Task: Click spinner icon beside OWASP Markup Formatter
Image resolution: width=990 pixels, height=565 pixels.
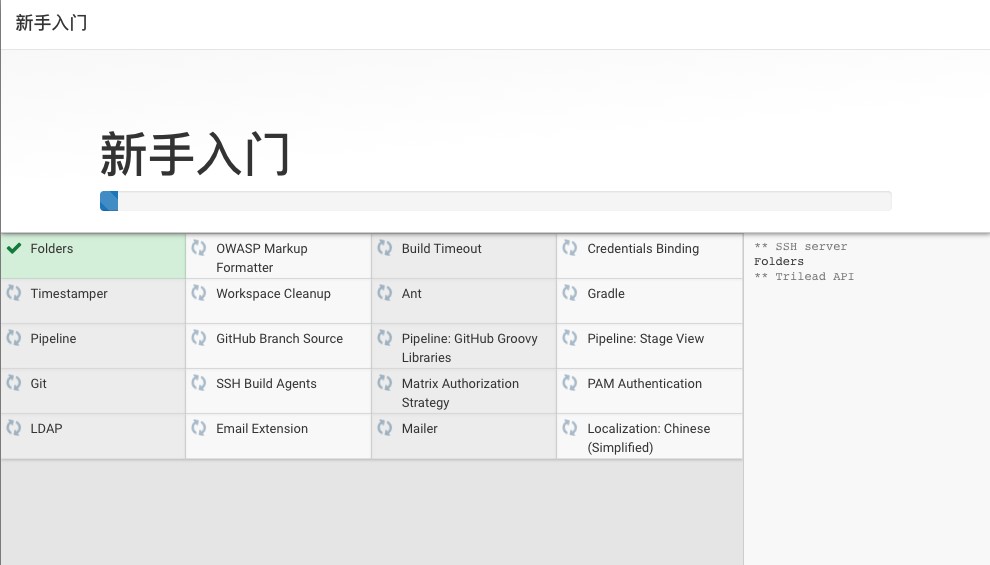Action: tap(199, 248)
